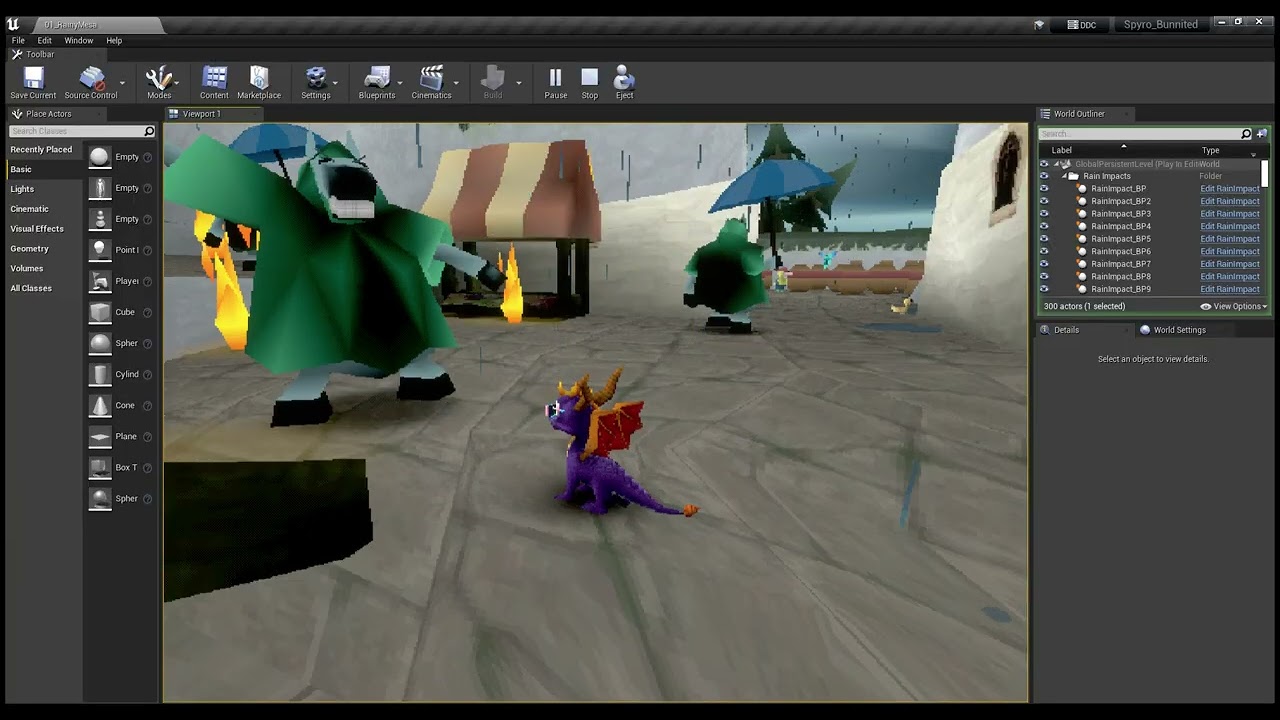
Task: Stop the play-in-editor session
Action: 590,82
